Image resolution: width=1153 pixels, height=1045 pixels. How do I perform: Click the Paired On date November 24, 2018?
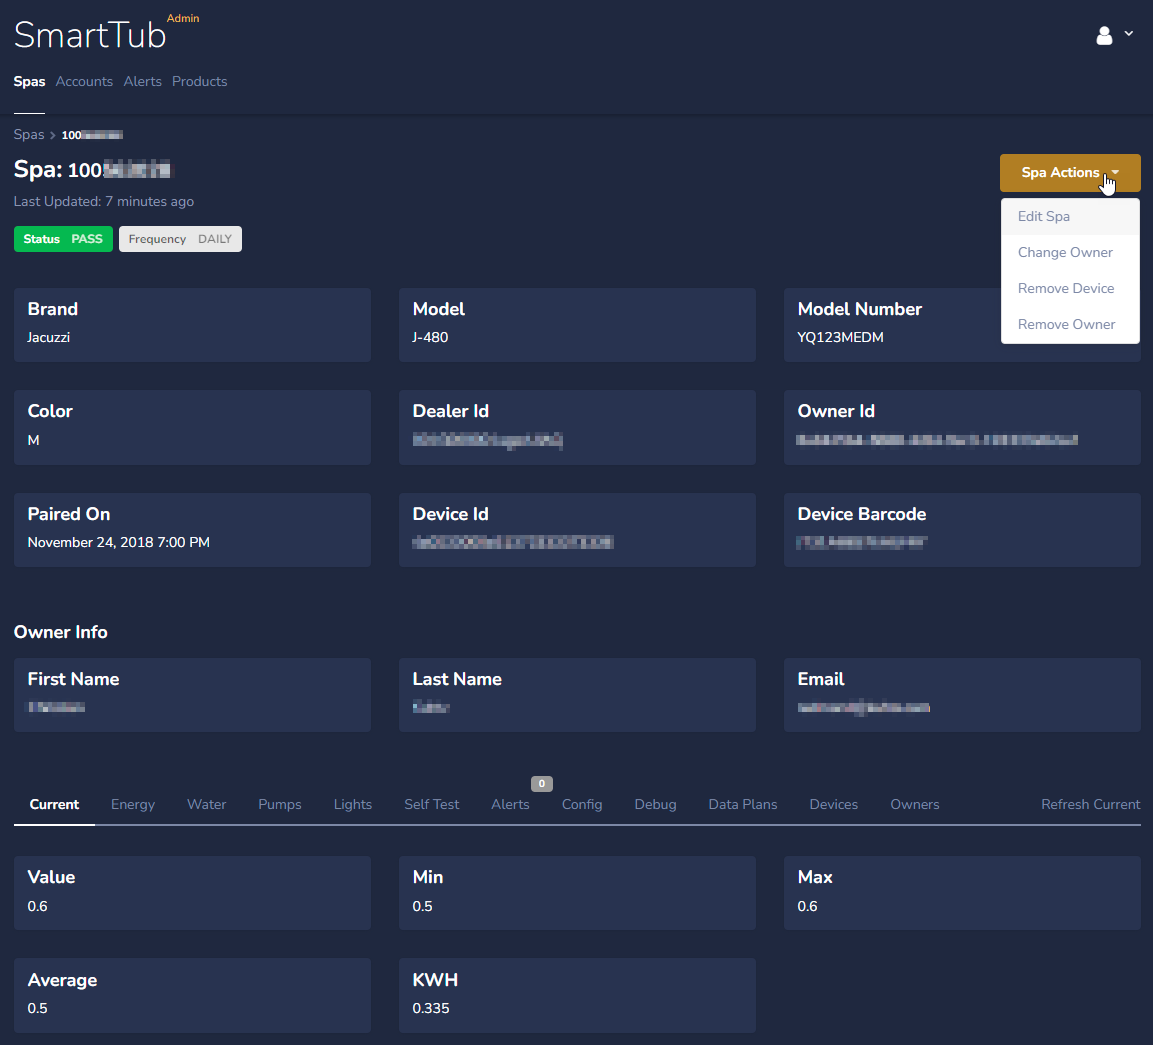tap(118, 543)
